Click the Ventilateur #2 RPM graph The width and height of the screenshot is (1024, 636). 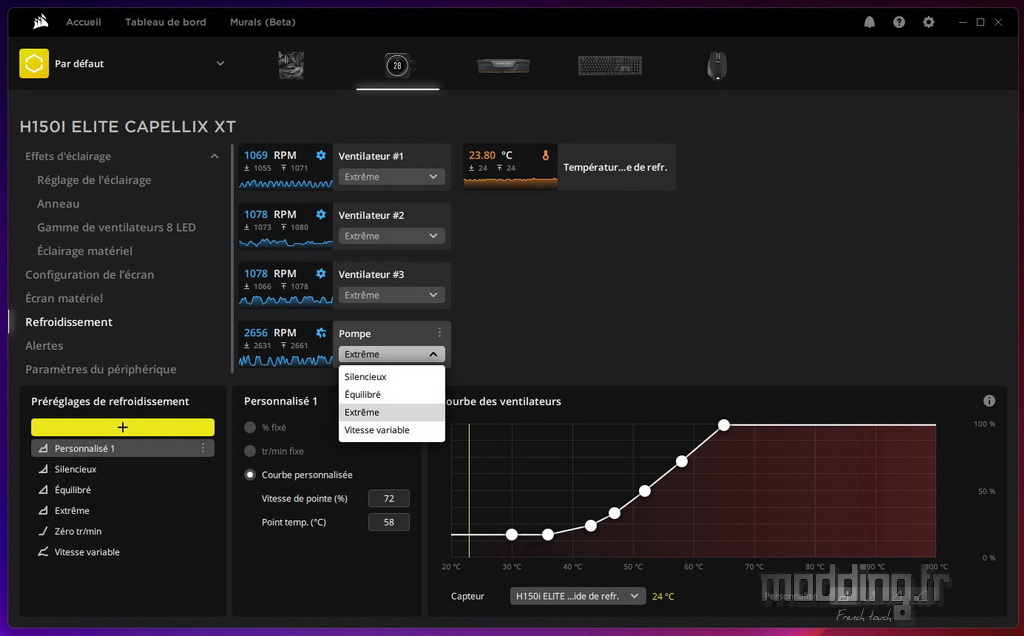(x=285, y=243)
